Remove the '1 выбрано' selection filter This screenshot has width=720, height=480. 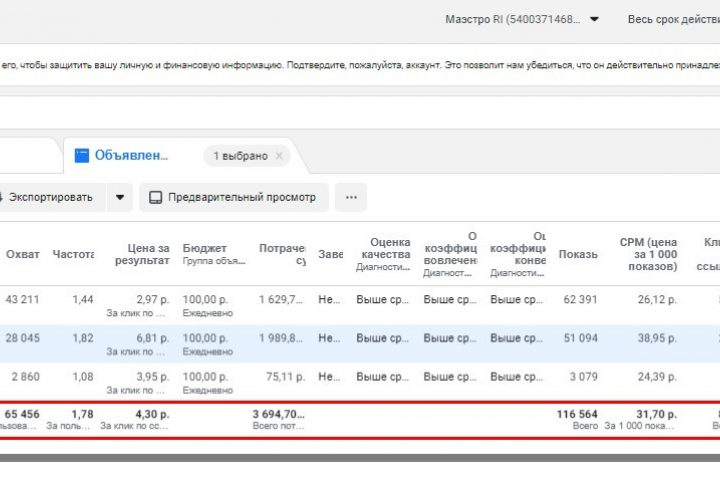pyautogui.click(x=279, y=156)
